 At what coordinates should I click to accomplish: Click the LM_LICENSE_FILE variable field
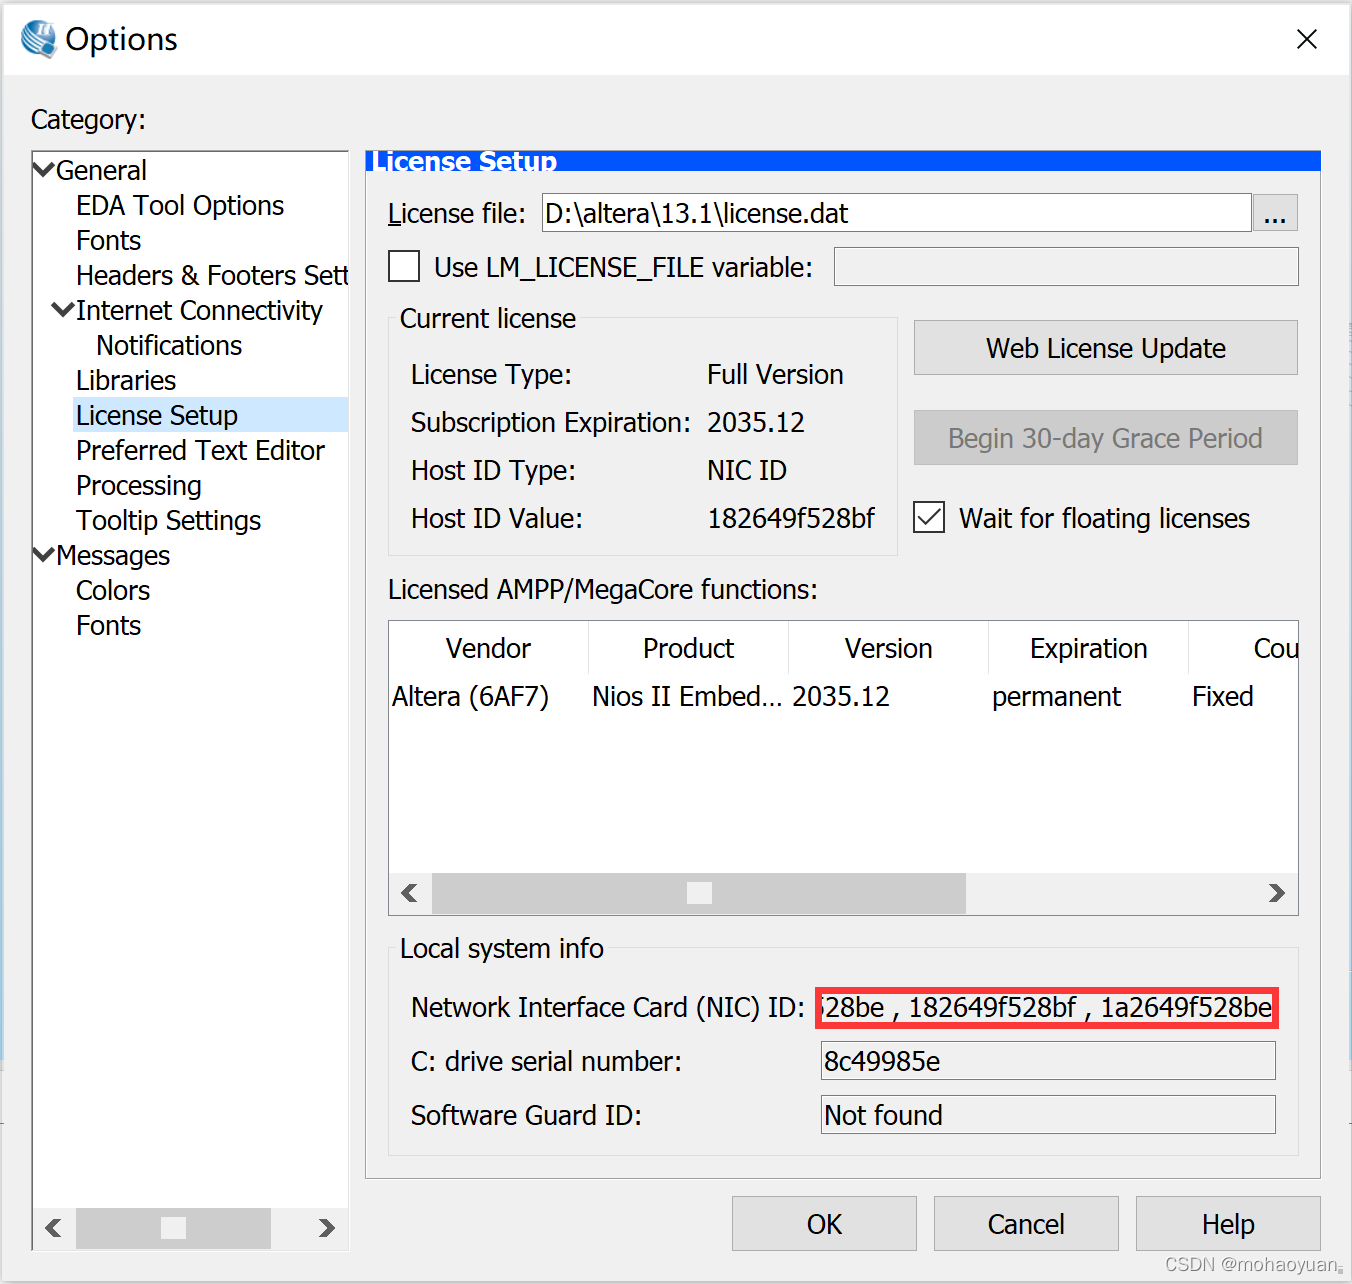(x=1066, y=267)
